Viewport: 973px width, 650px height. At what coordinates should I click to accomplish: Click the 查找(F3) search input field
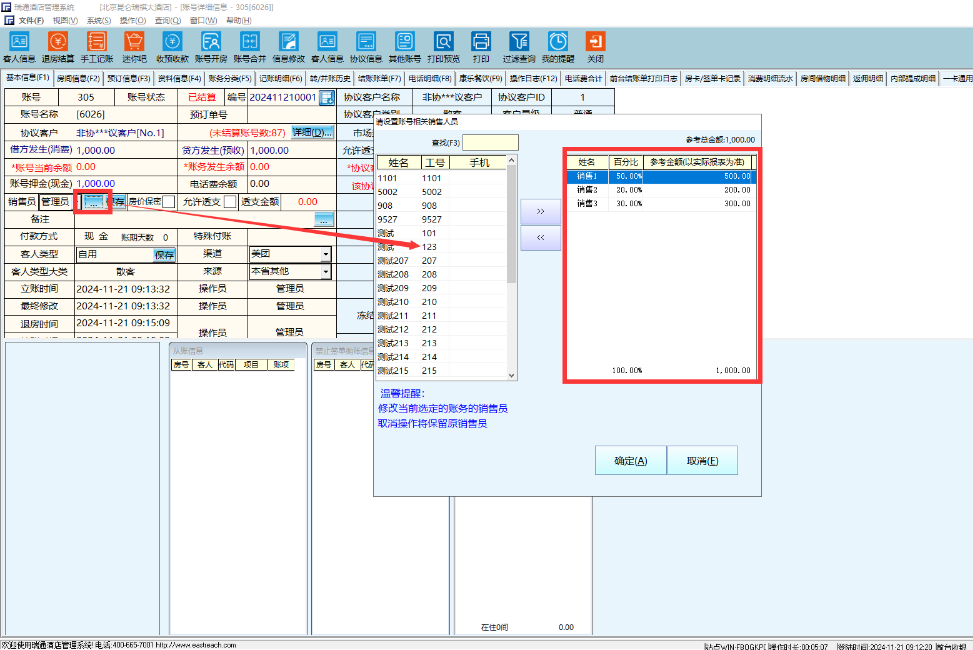point(490,143)
